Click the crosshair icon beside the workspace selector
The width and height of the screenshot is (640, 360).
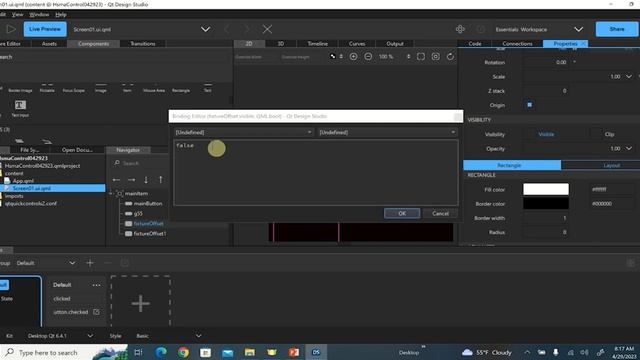[460, 29]
